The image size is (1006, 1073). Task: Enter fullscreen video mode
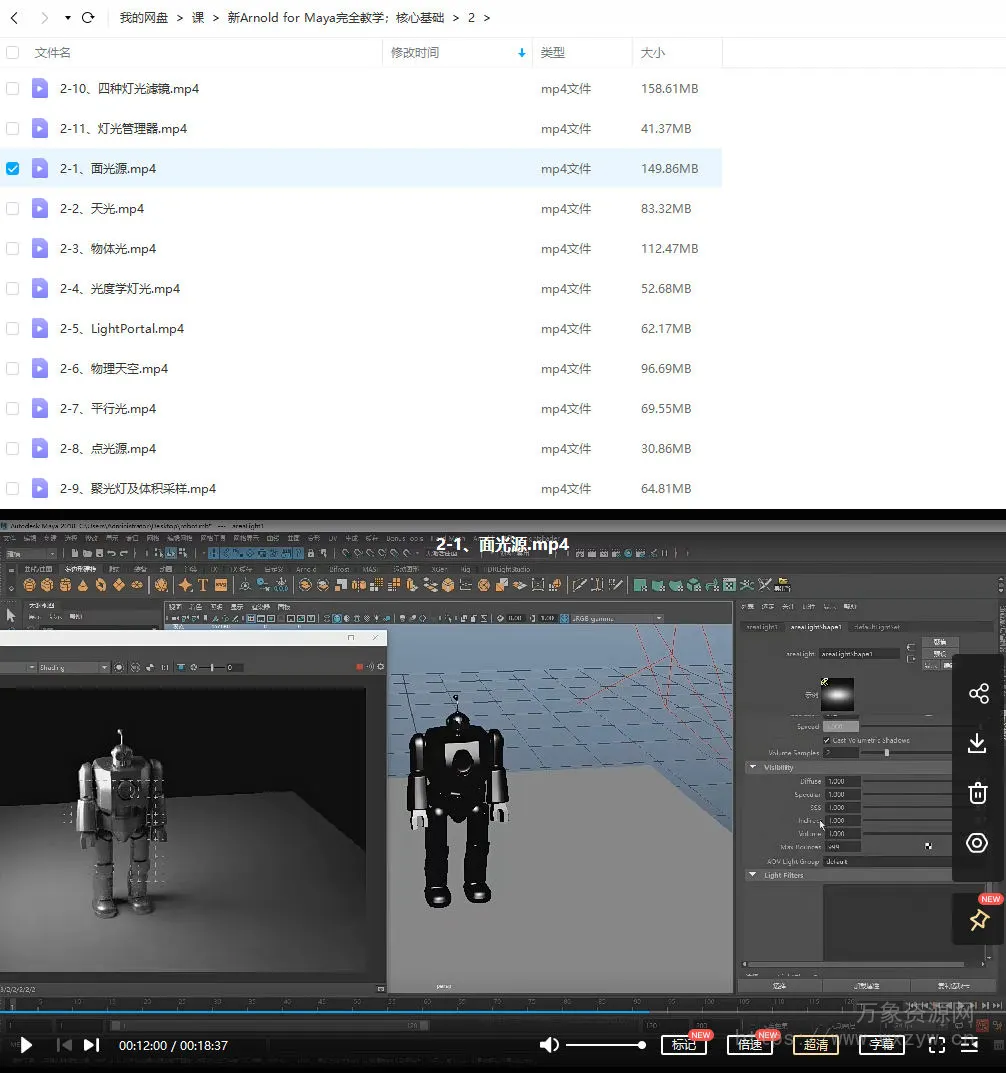point(937,1045)
